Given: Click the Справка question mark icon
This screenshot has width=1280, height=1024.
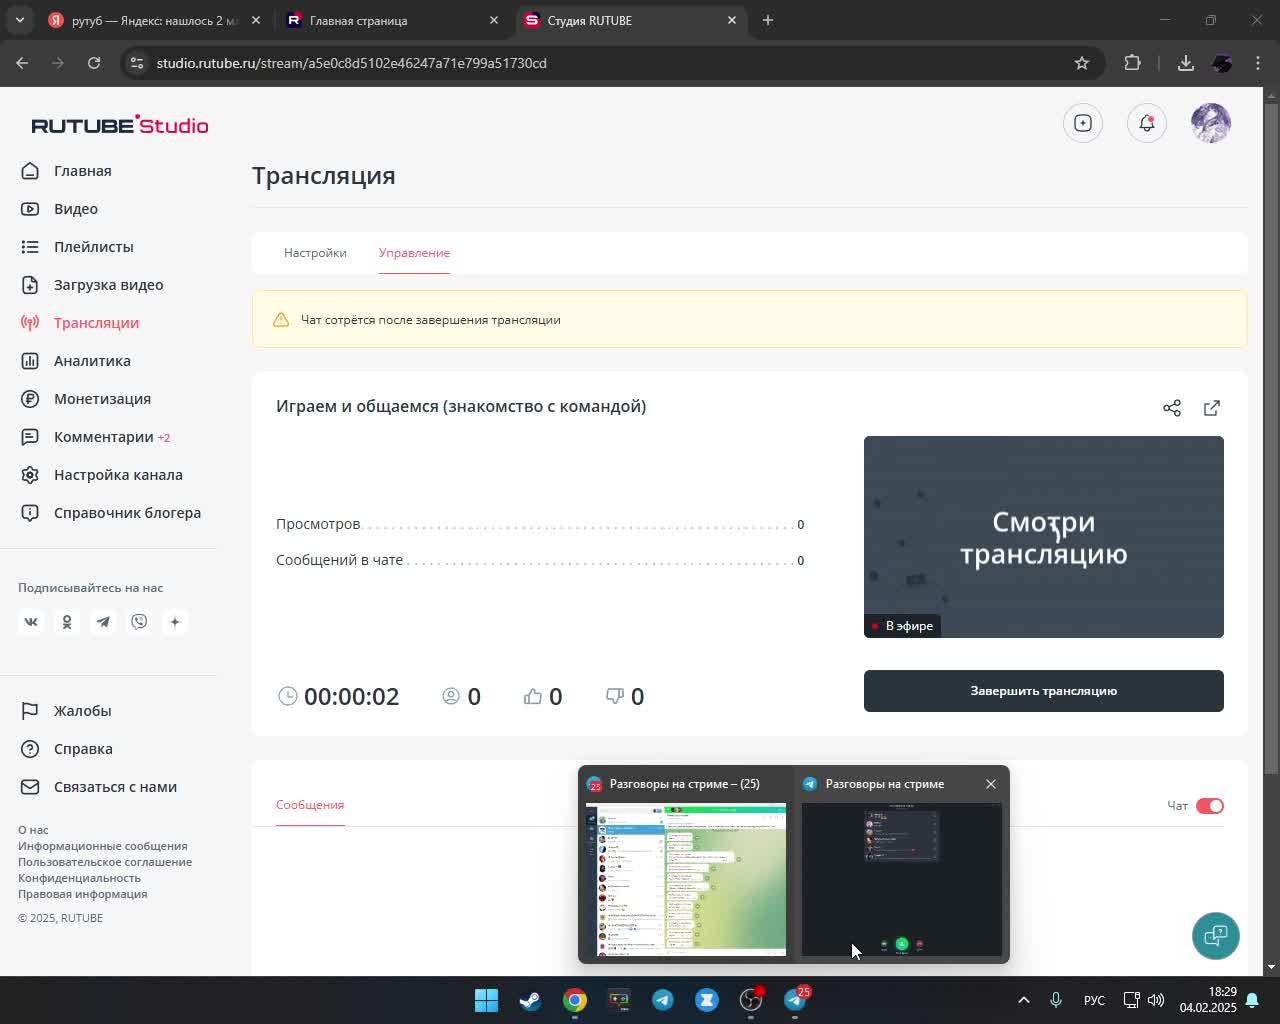Looking at the screenshot, I should [x=31, y=749].
